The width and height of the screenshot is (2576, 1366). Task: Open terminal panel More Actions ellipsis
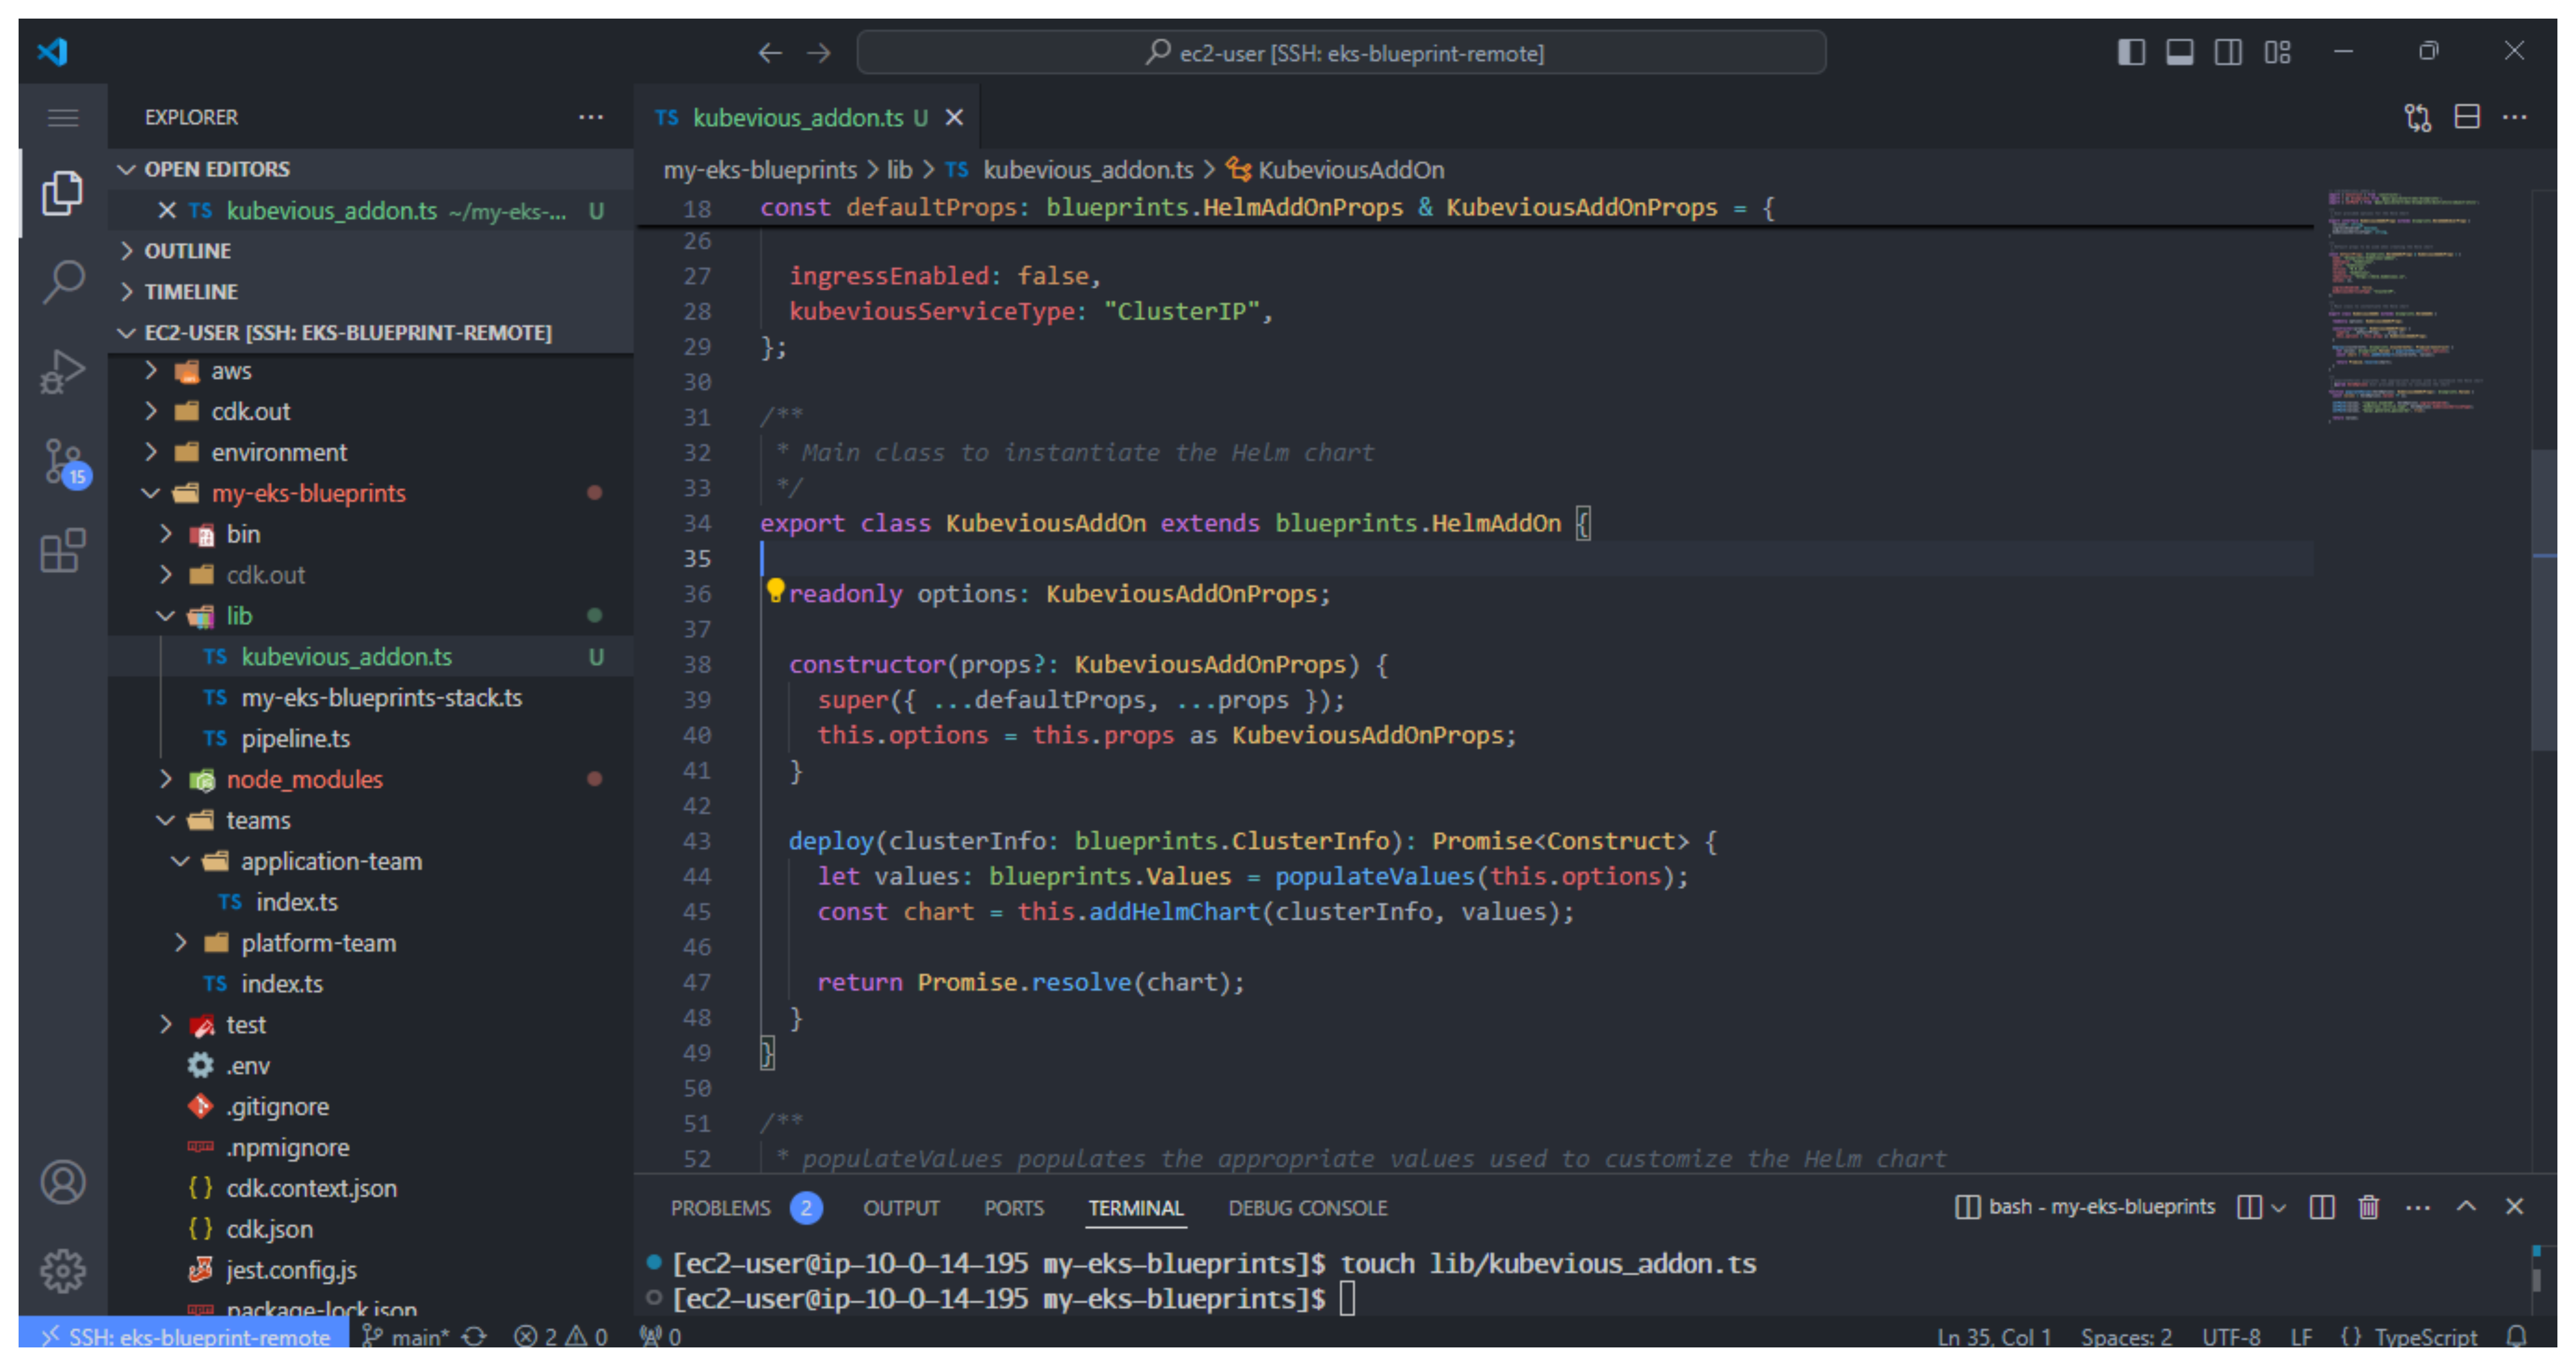pyautogui.click(x=2418, y=1207)
